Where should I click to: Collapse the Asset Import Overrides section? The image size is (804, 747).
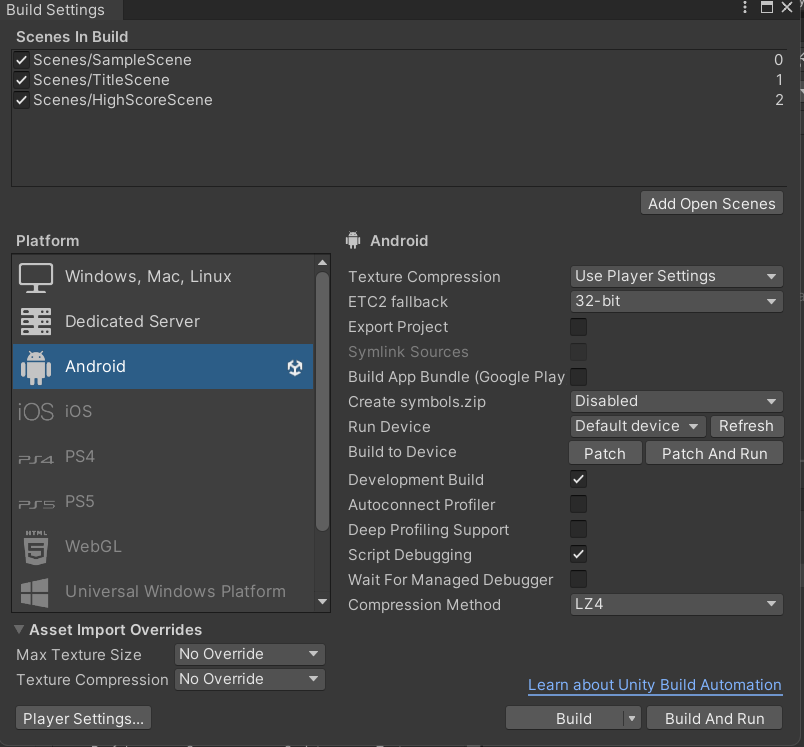[x=19, y=630]
